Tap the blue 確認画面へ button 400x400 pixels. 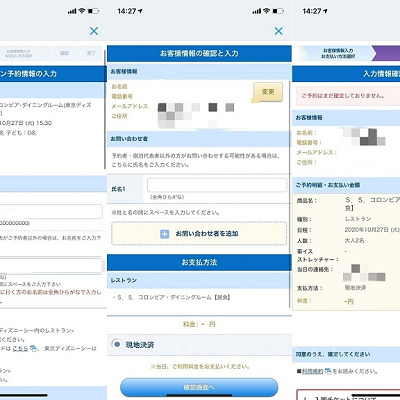point(199,387)
